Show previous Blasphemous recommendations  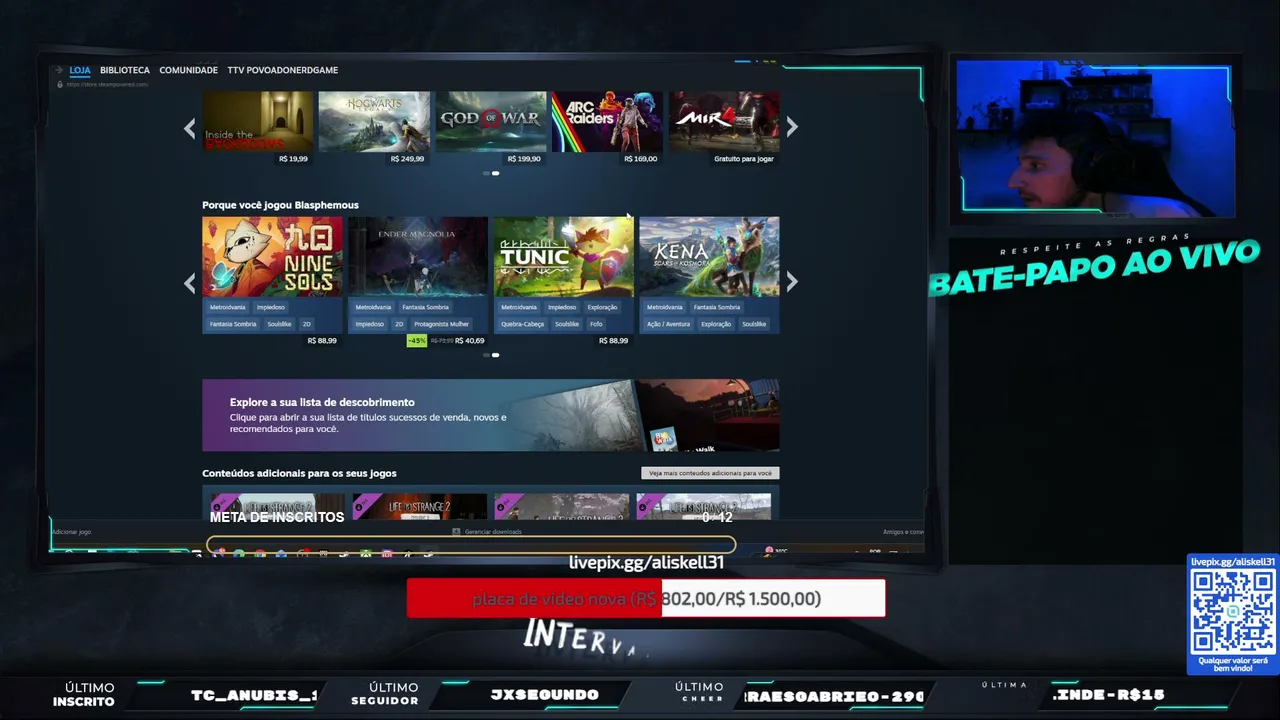[x=189, y=283]
